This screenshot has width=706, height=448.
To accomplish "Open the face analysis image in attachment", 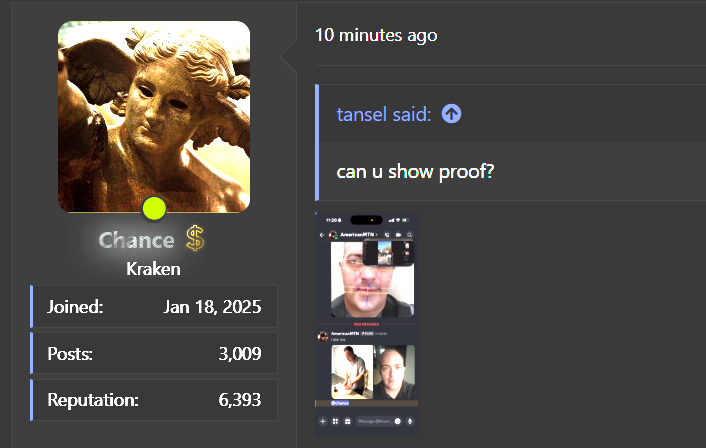I will (372, 279).
